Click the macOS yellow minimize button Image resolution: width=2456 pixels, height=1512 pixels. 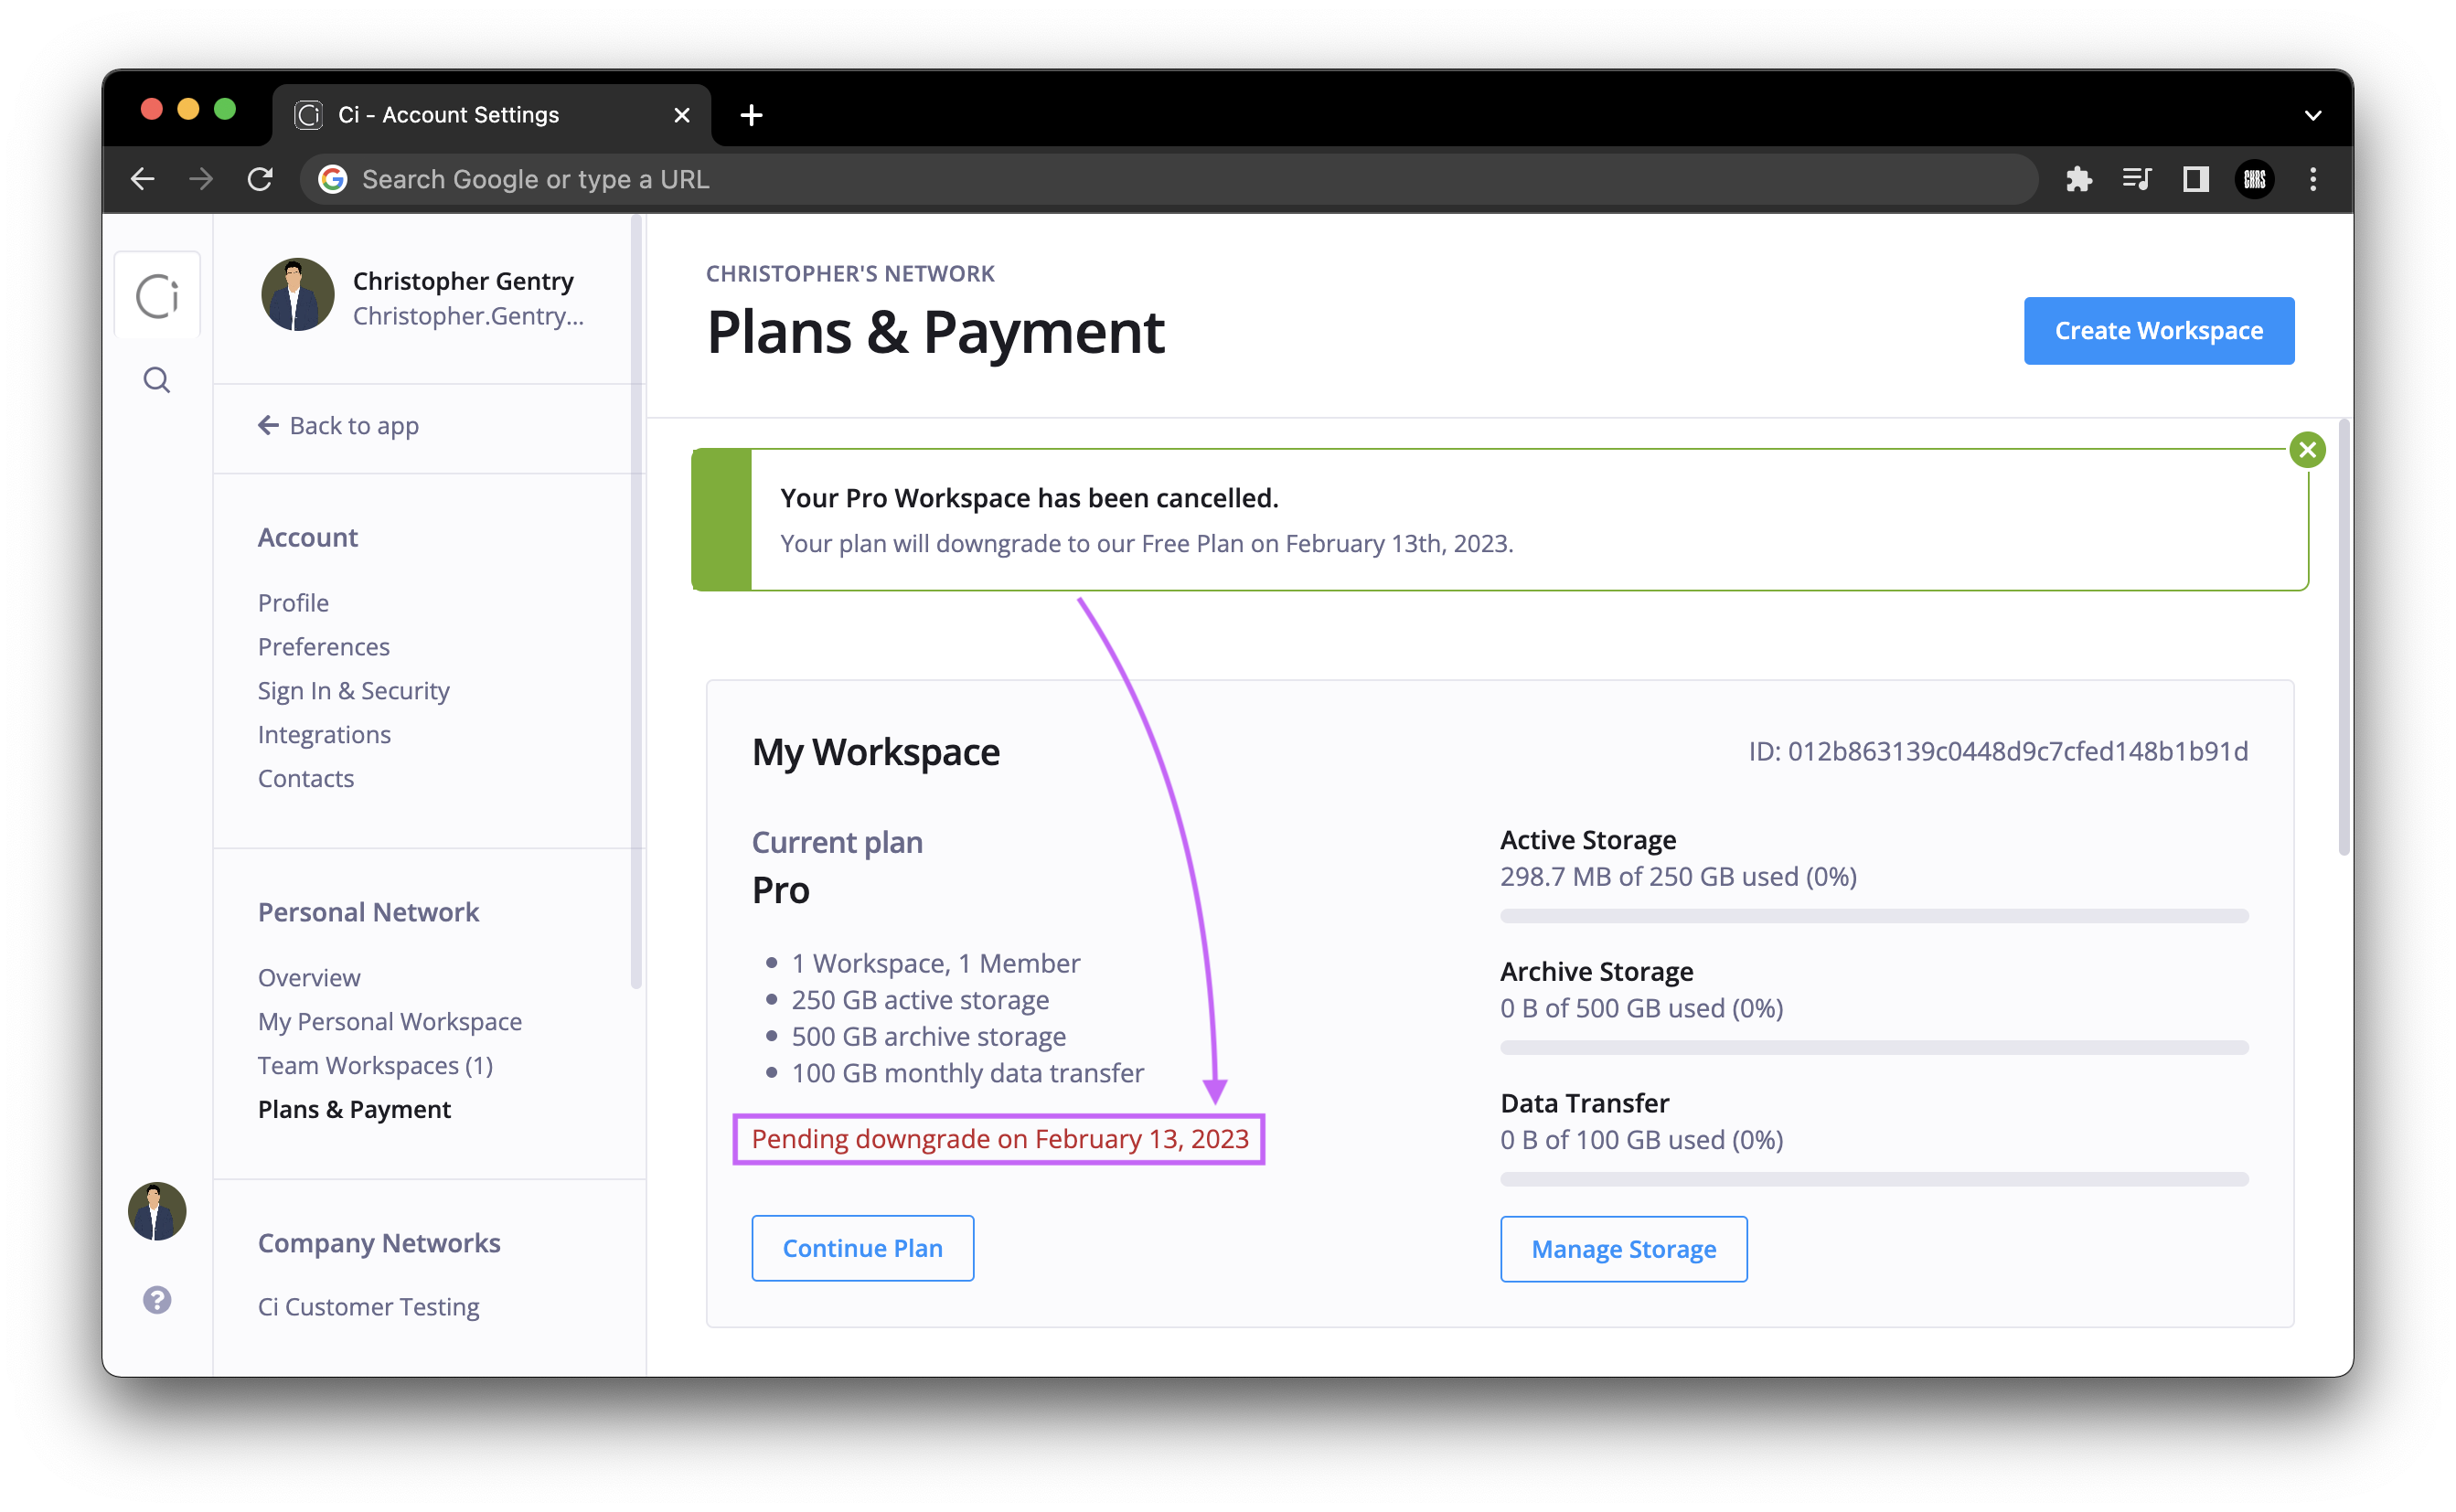coord(188,109)
